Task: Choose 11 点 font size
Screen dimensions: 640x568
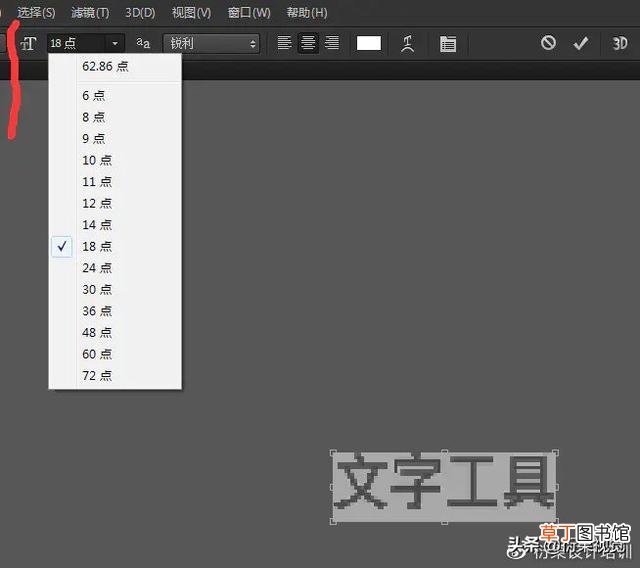Action: tap(115, 182)
